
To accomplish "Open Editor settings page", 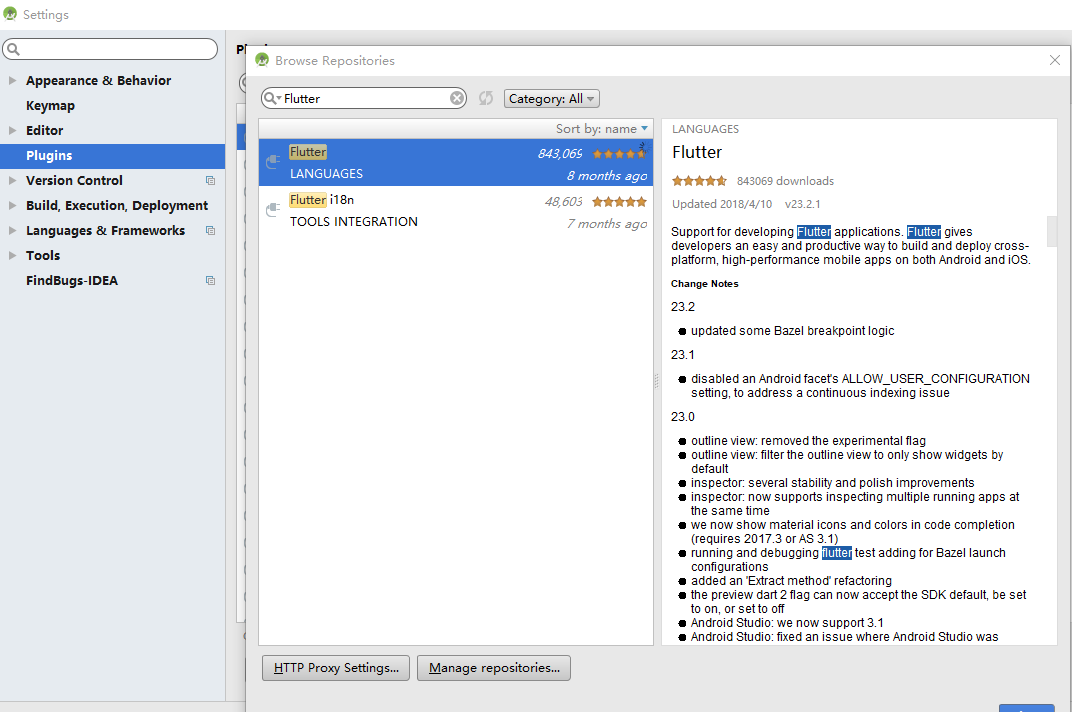I will [44, 130].
